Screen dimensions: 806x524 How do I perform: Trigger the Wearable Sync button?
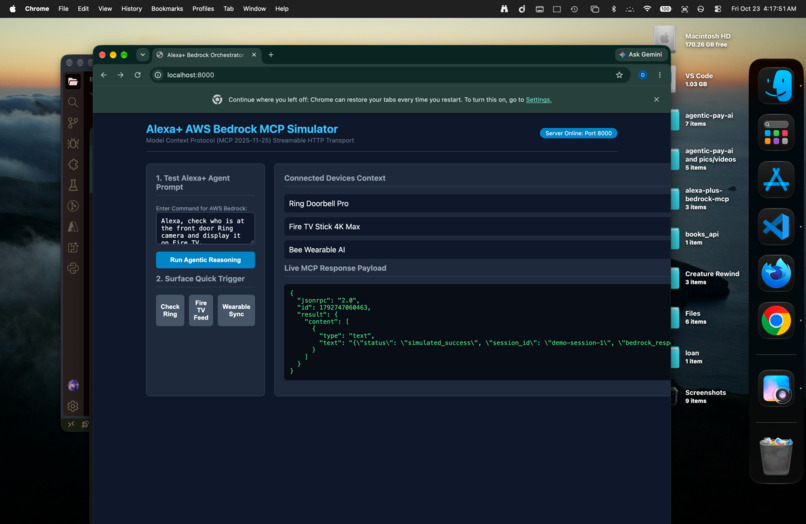(236, 311)
